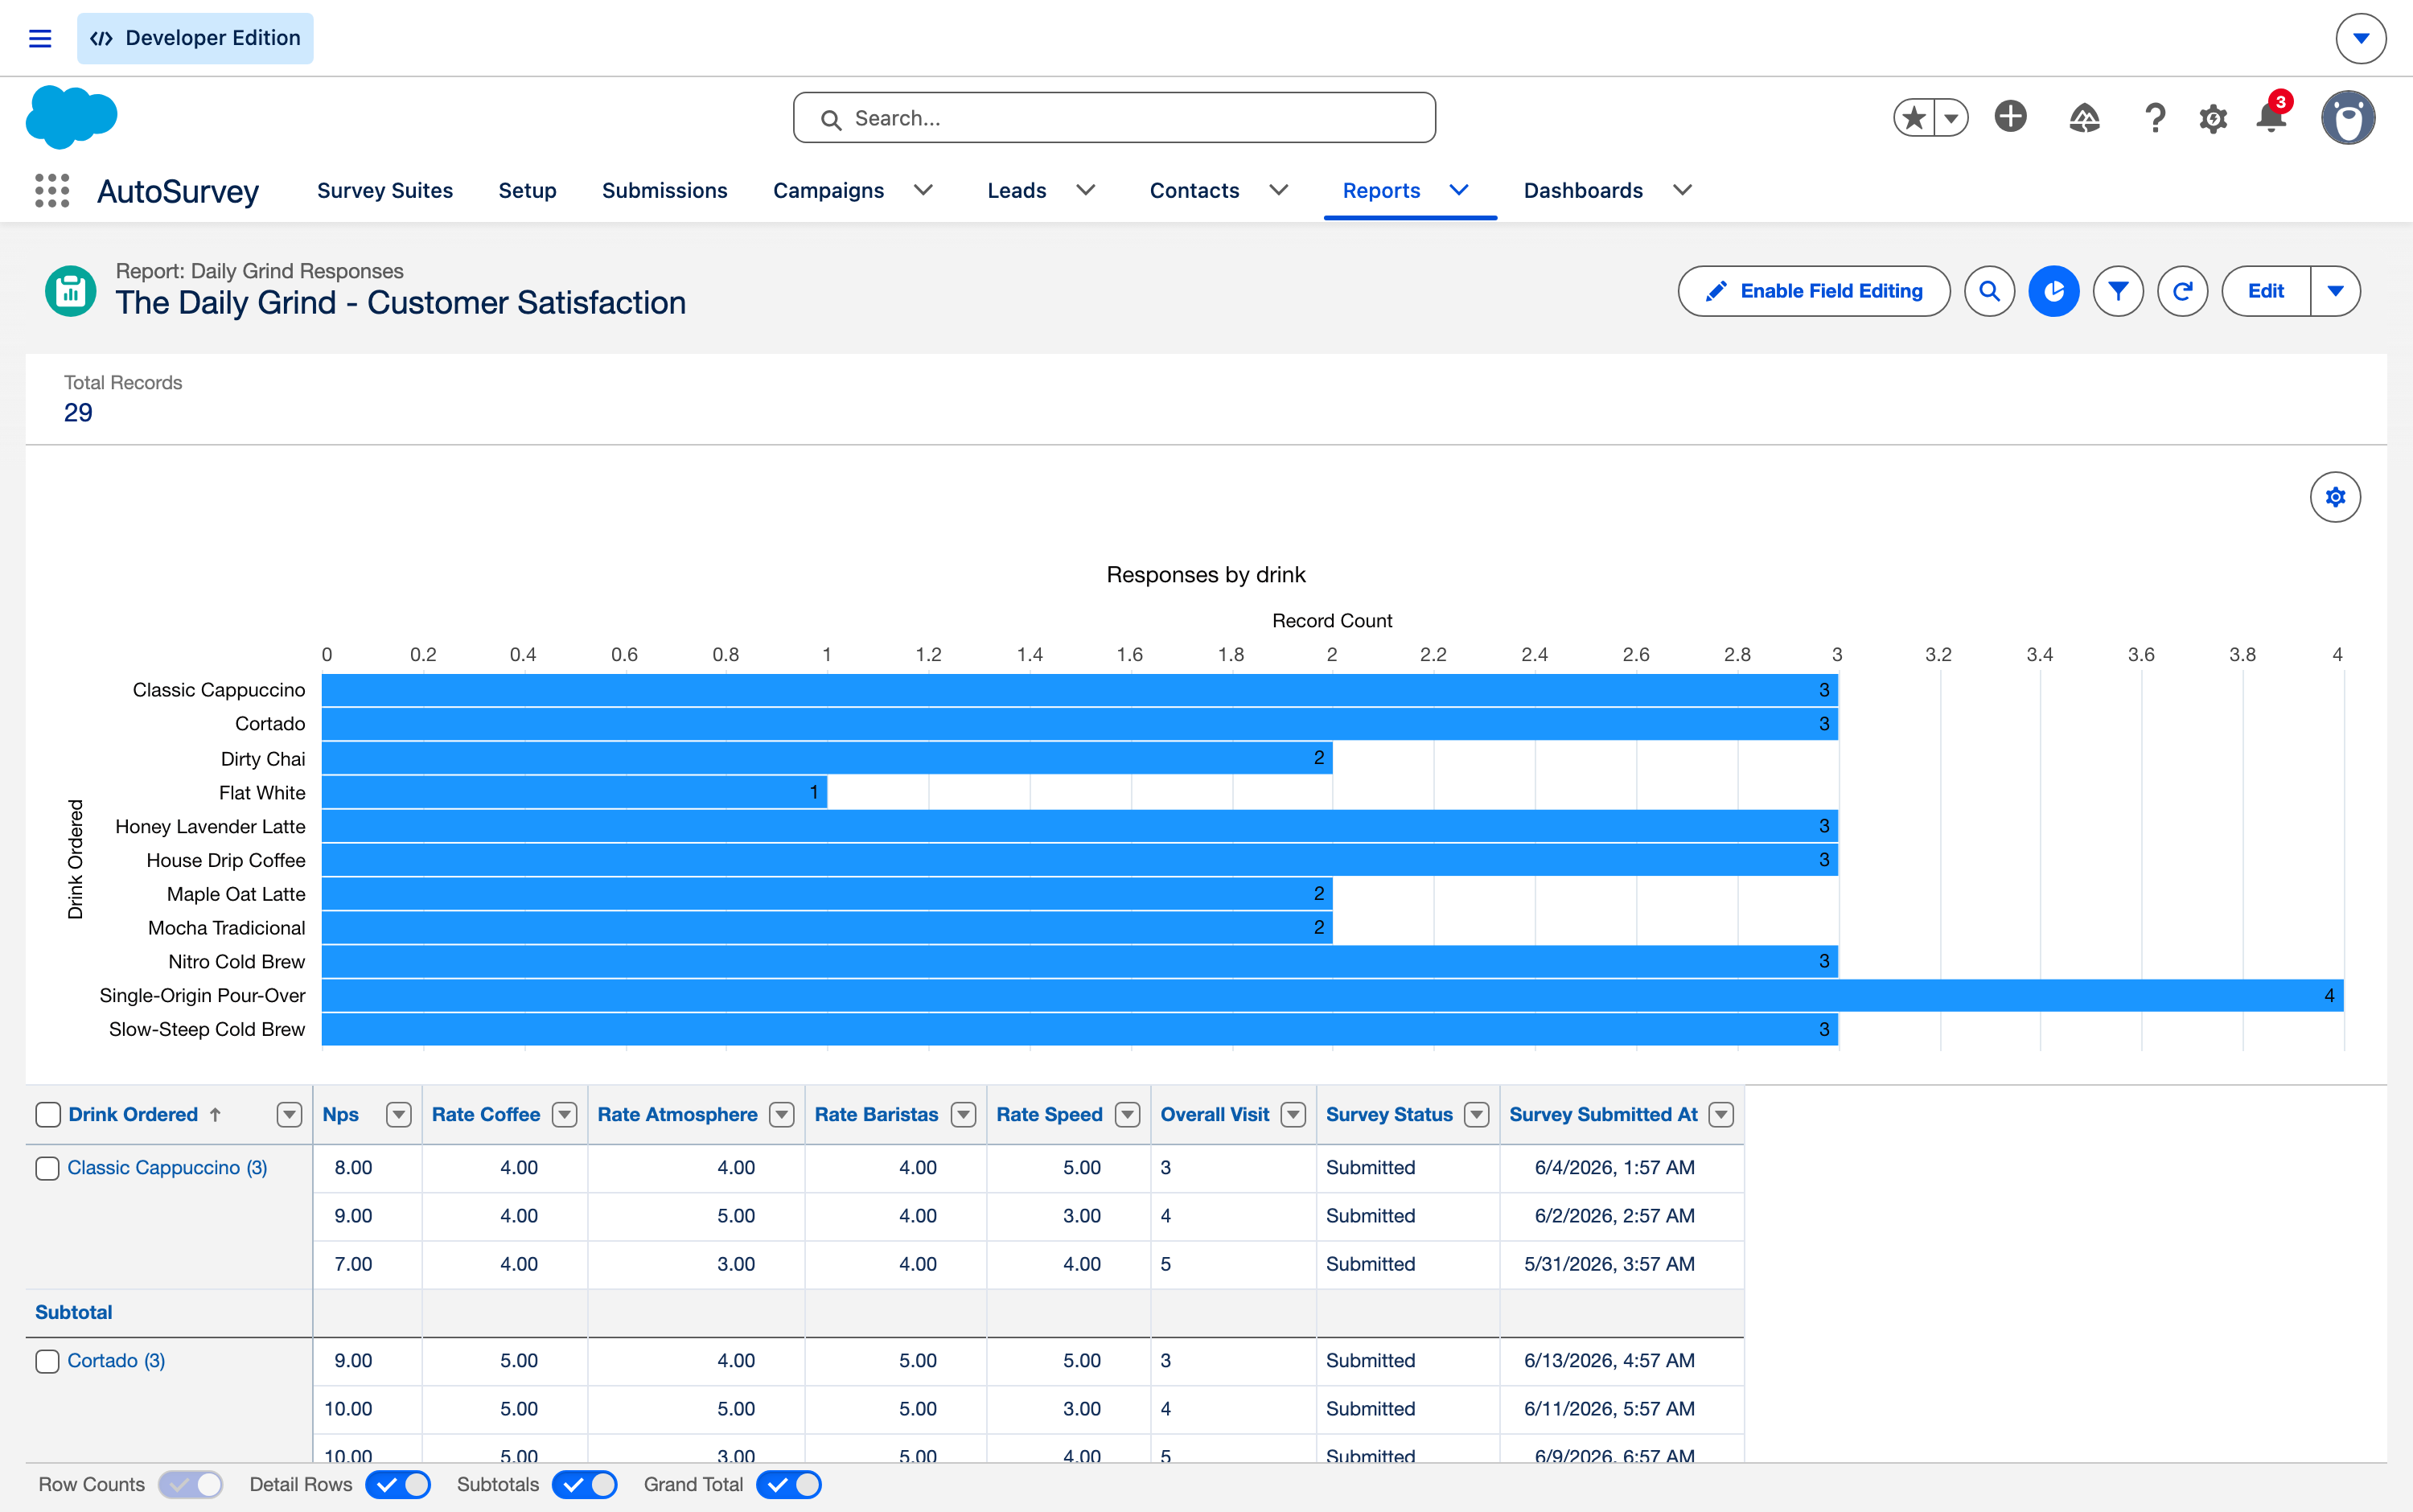Image resolution: width=2413 pixels, height=1512 pixels.
Task: Open Global Actions plus icon
Action: [x=2010, y=117]
